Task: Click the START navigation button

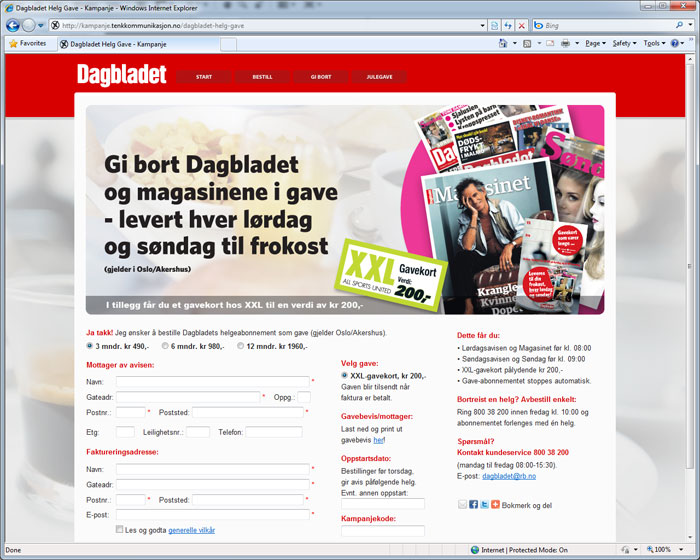Action: (204, 77)
